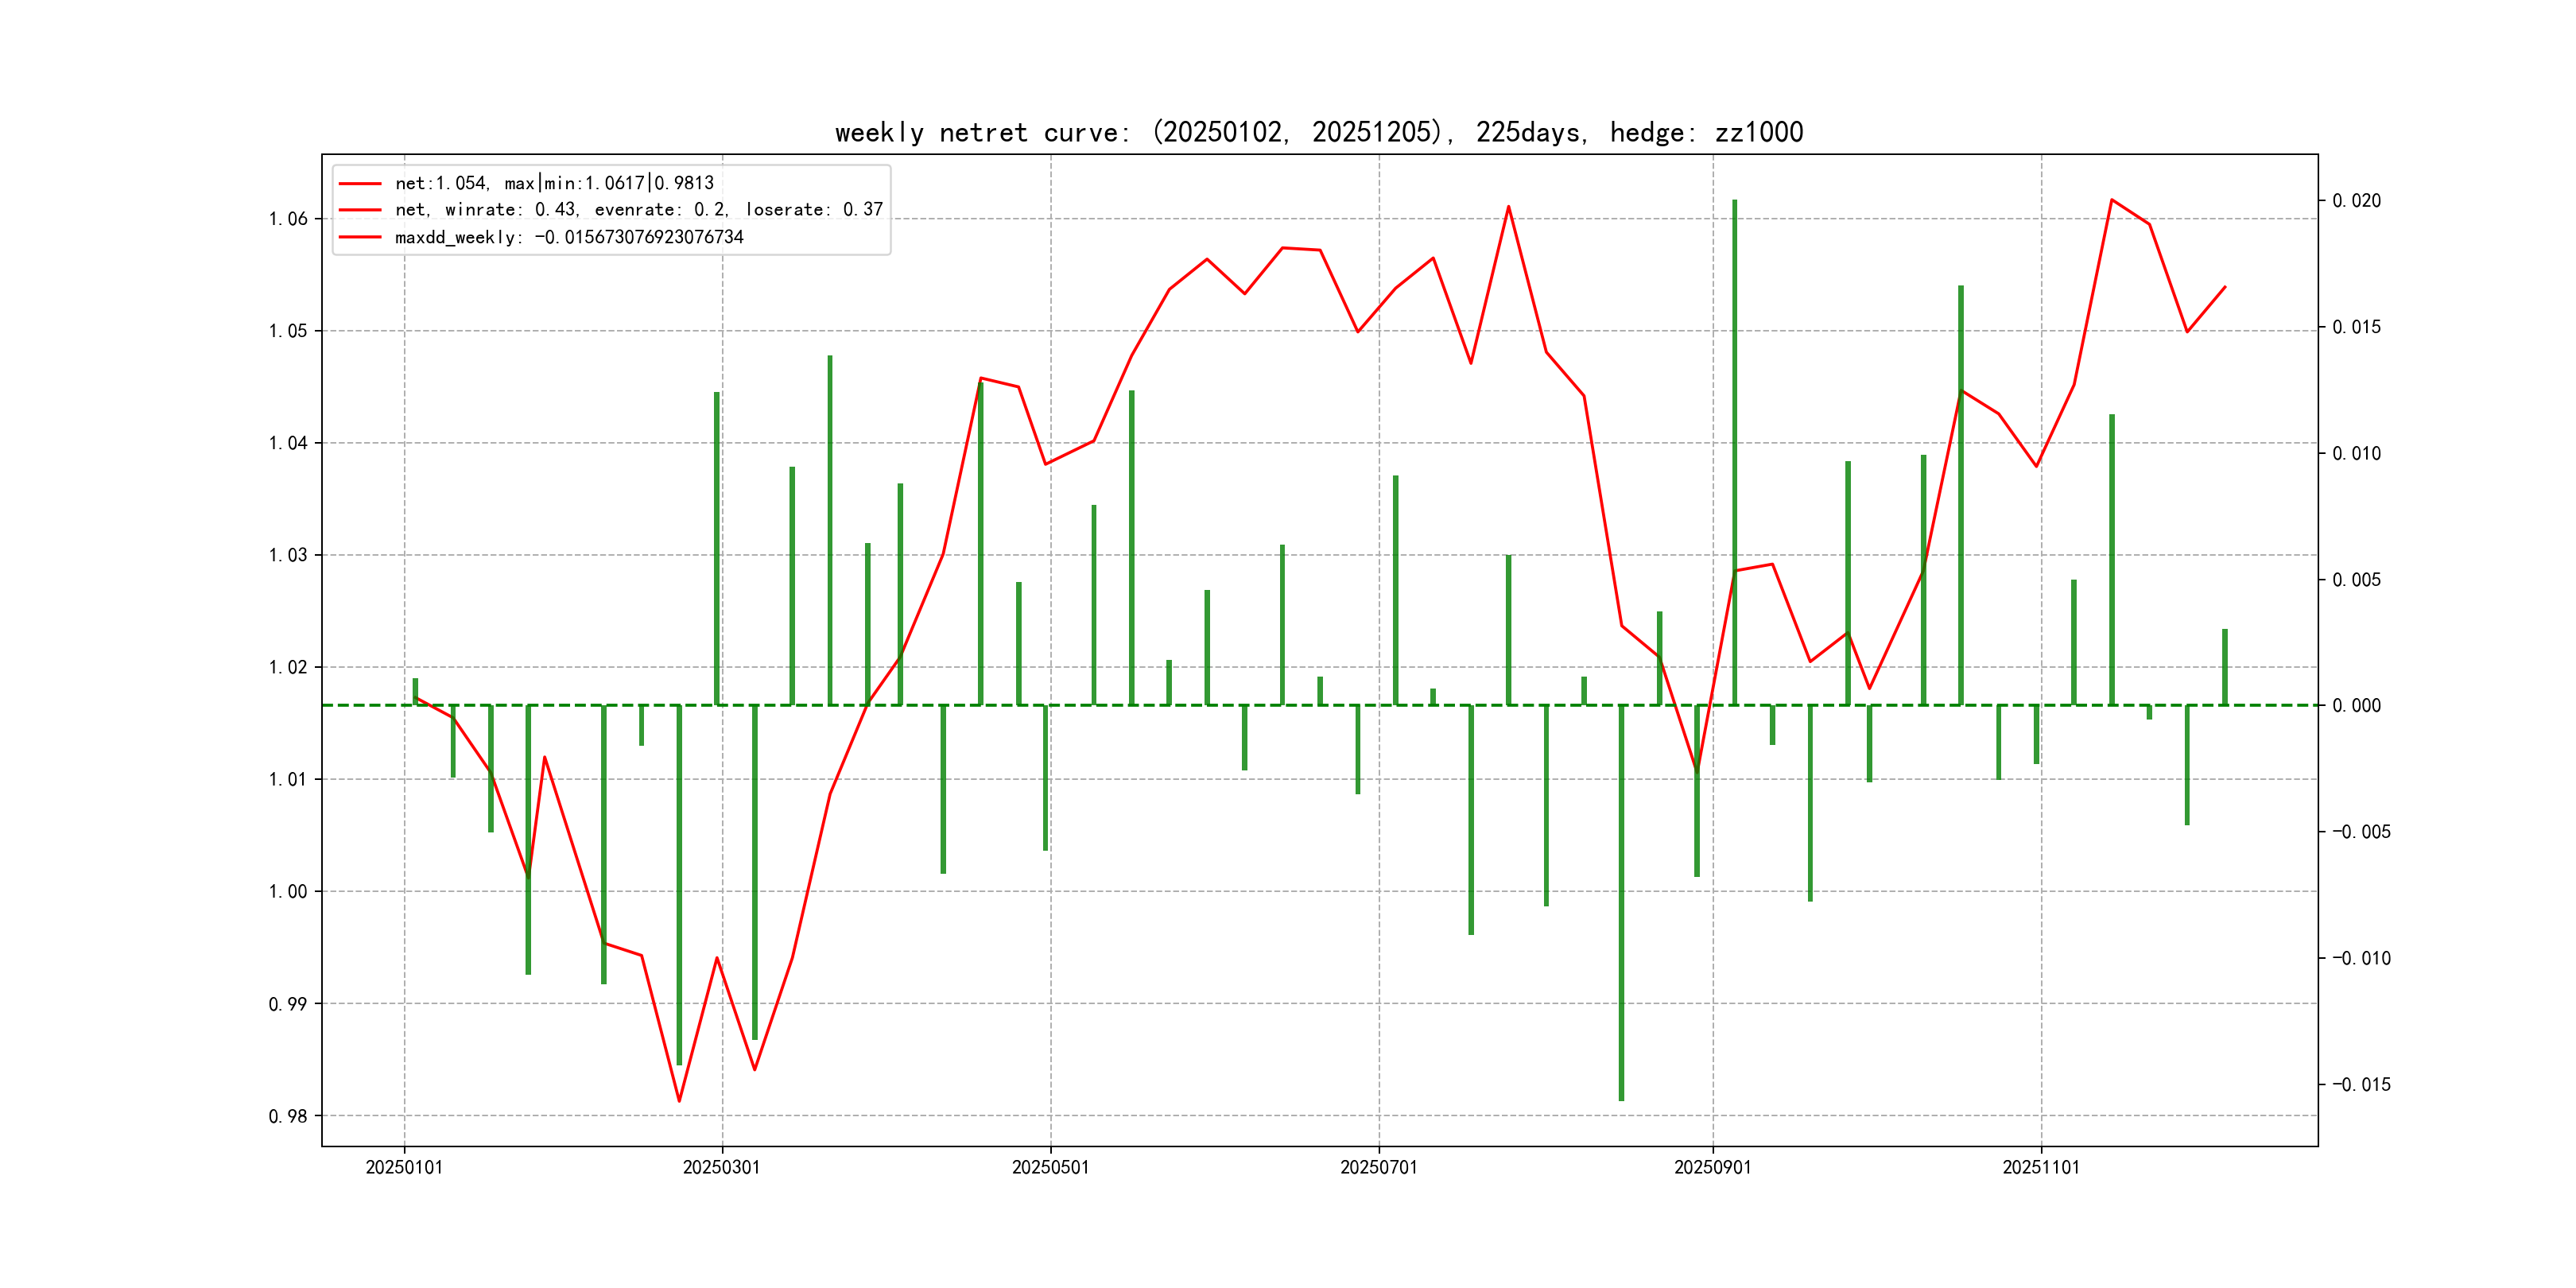
Task: Click the 20250701 x-axis date label
Action: tap(1378, 1167)
